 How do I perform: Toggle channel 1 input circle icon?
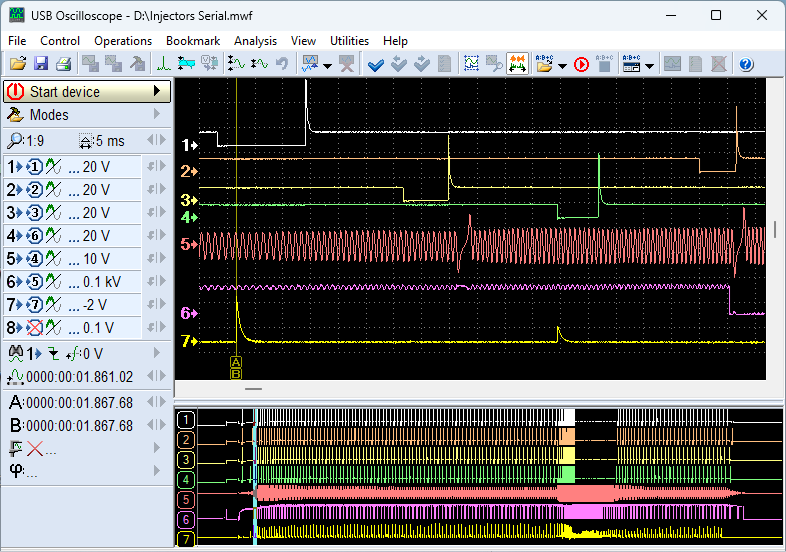pyautogui.click(x=34, y=166)
